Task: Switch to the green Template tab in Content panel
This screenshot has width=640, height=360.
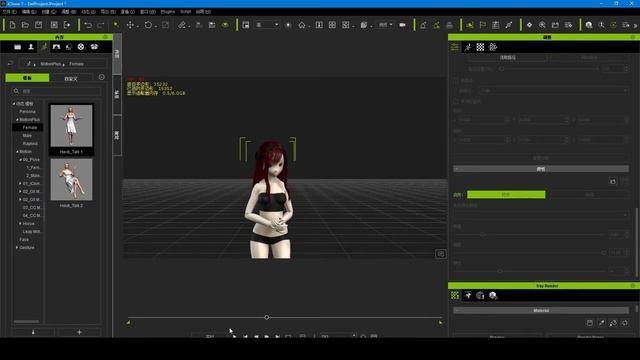Action: 27,78
